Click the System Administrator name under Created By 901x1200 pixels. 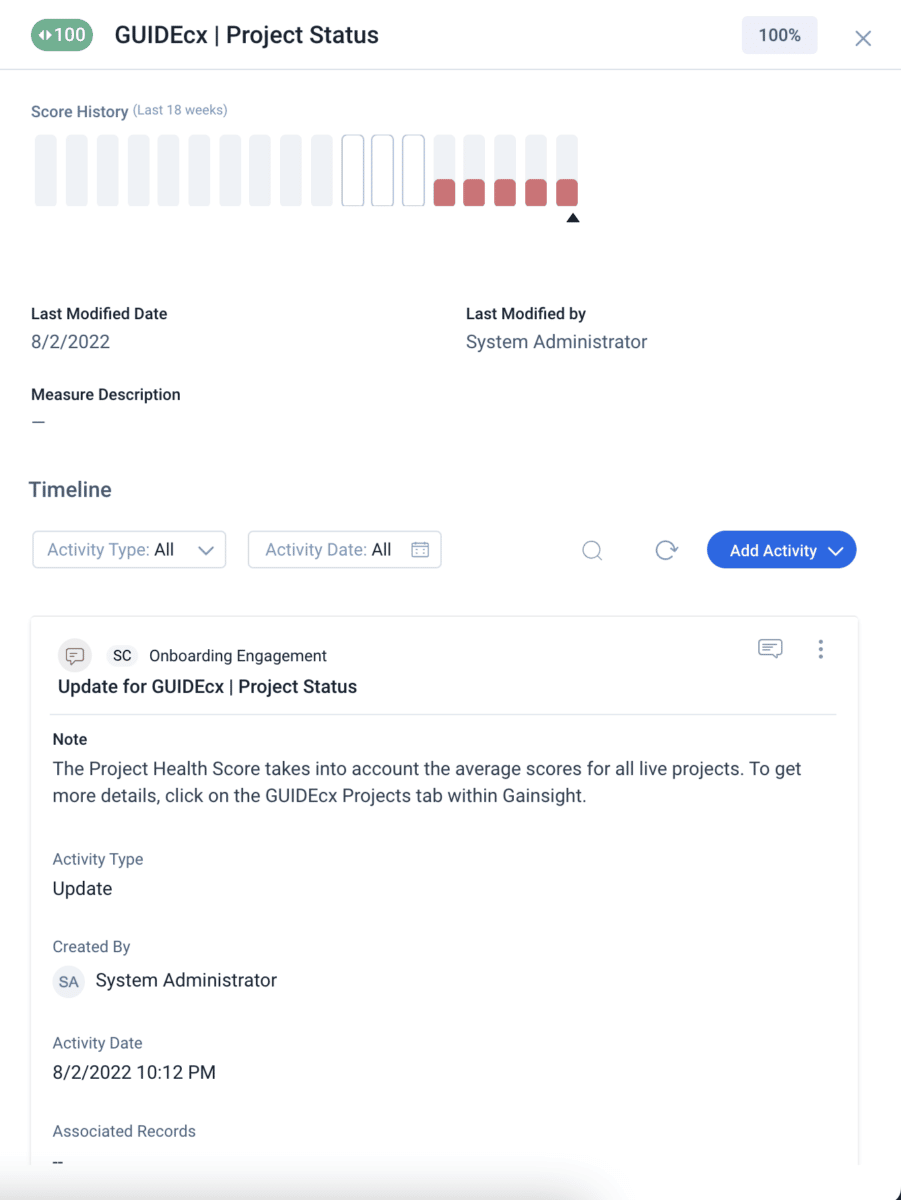click(x=185, y=981)
